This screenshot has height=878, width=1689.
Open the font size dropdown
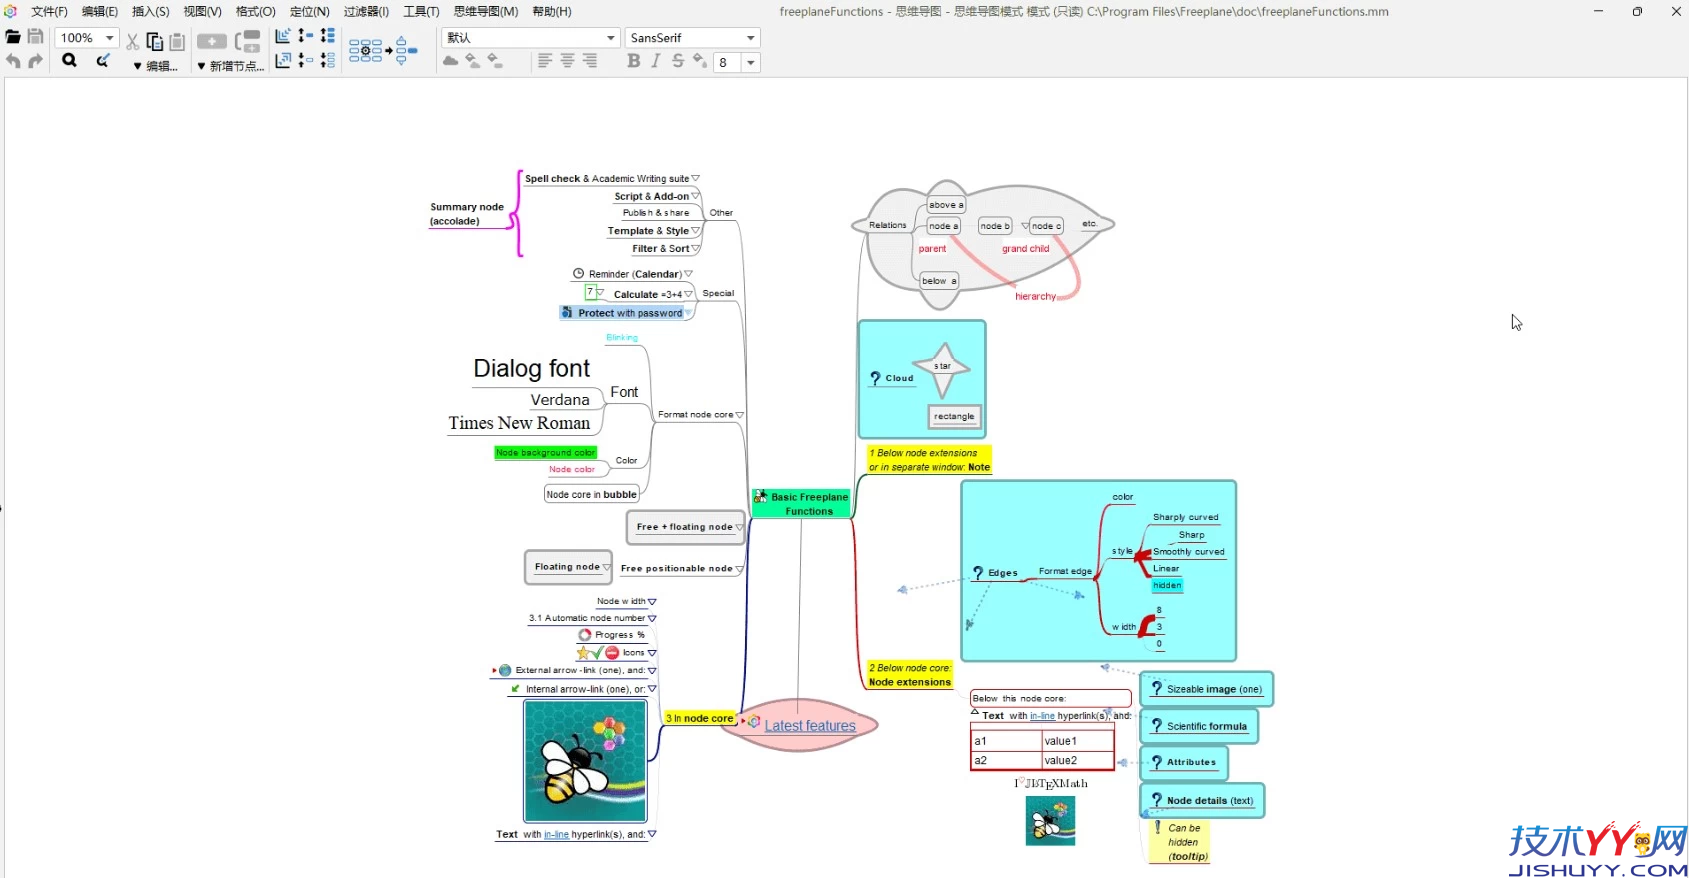click(750, 62)
